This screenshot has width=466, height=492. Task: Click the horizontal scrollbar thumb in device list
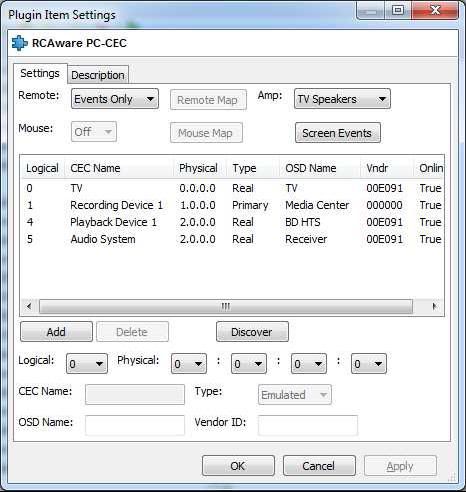[x=226, y=306]
